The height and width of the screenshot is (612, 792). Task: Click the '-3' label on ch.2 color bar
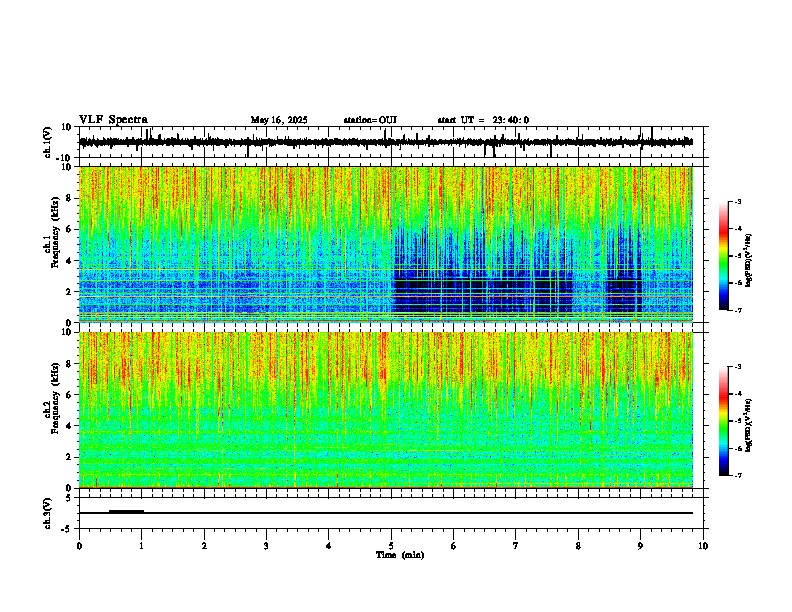click(736, 366)
